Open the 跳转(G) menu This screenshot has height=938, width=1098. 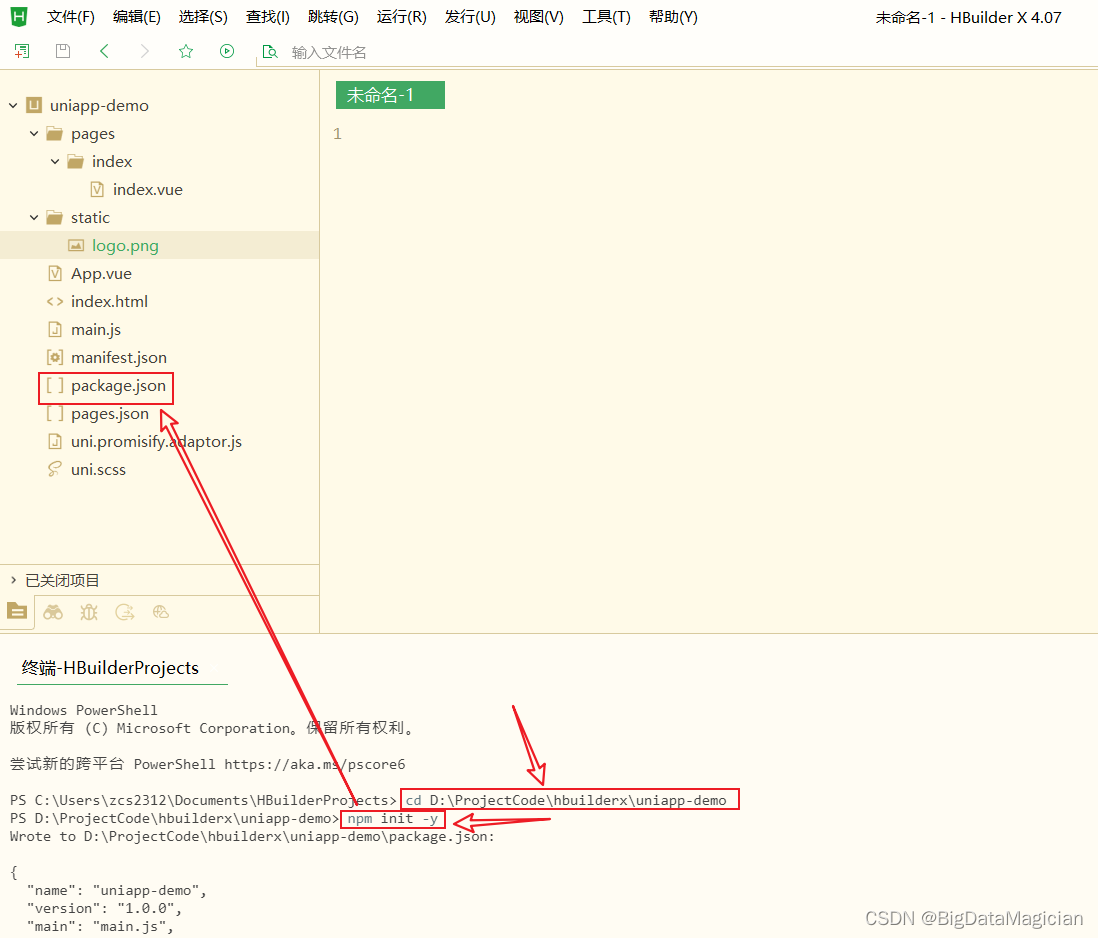point(333,18)
